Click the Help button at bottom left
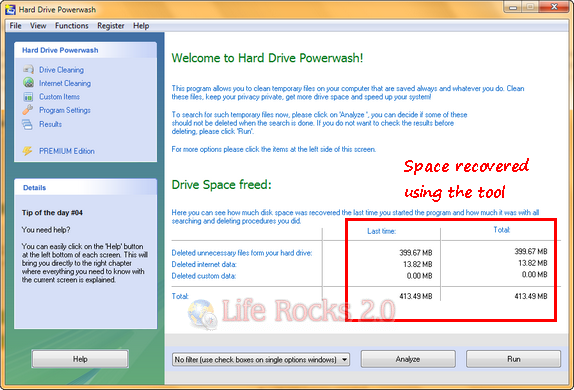The width and height of the screenshot is (574, 390). (80, 359)
